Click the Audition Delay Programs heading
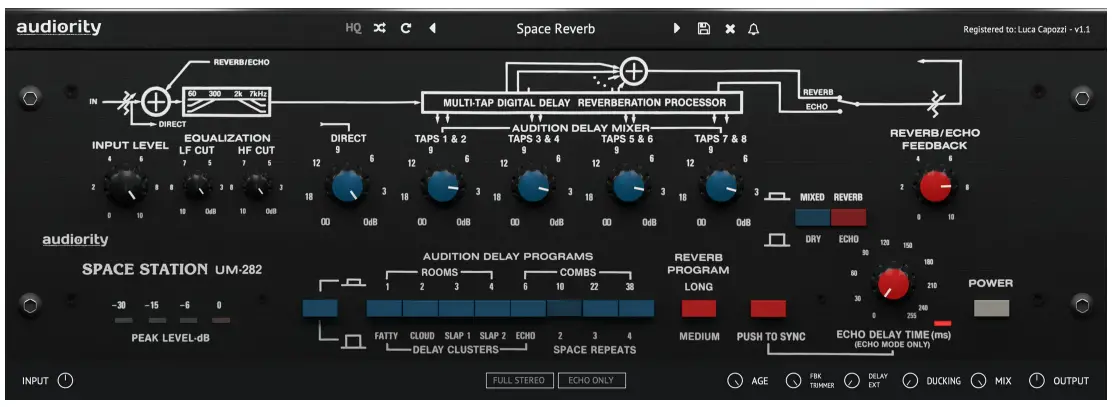Viewport: 1112px width, 407px height. (508, 257)
